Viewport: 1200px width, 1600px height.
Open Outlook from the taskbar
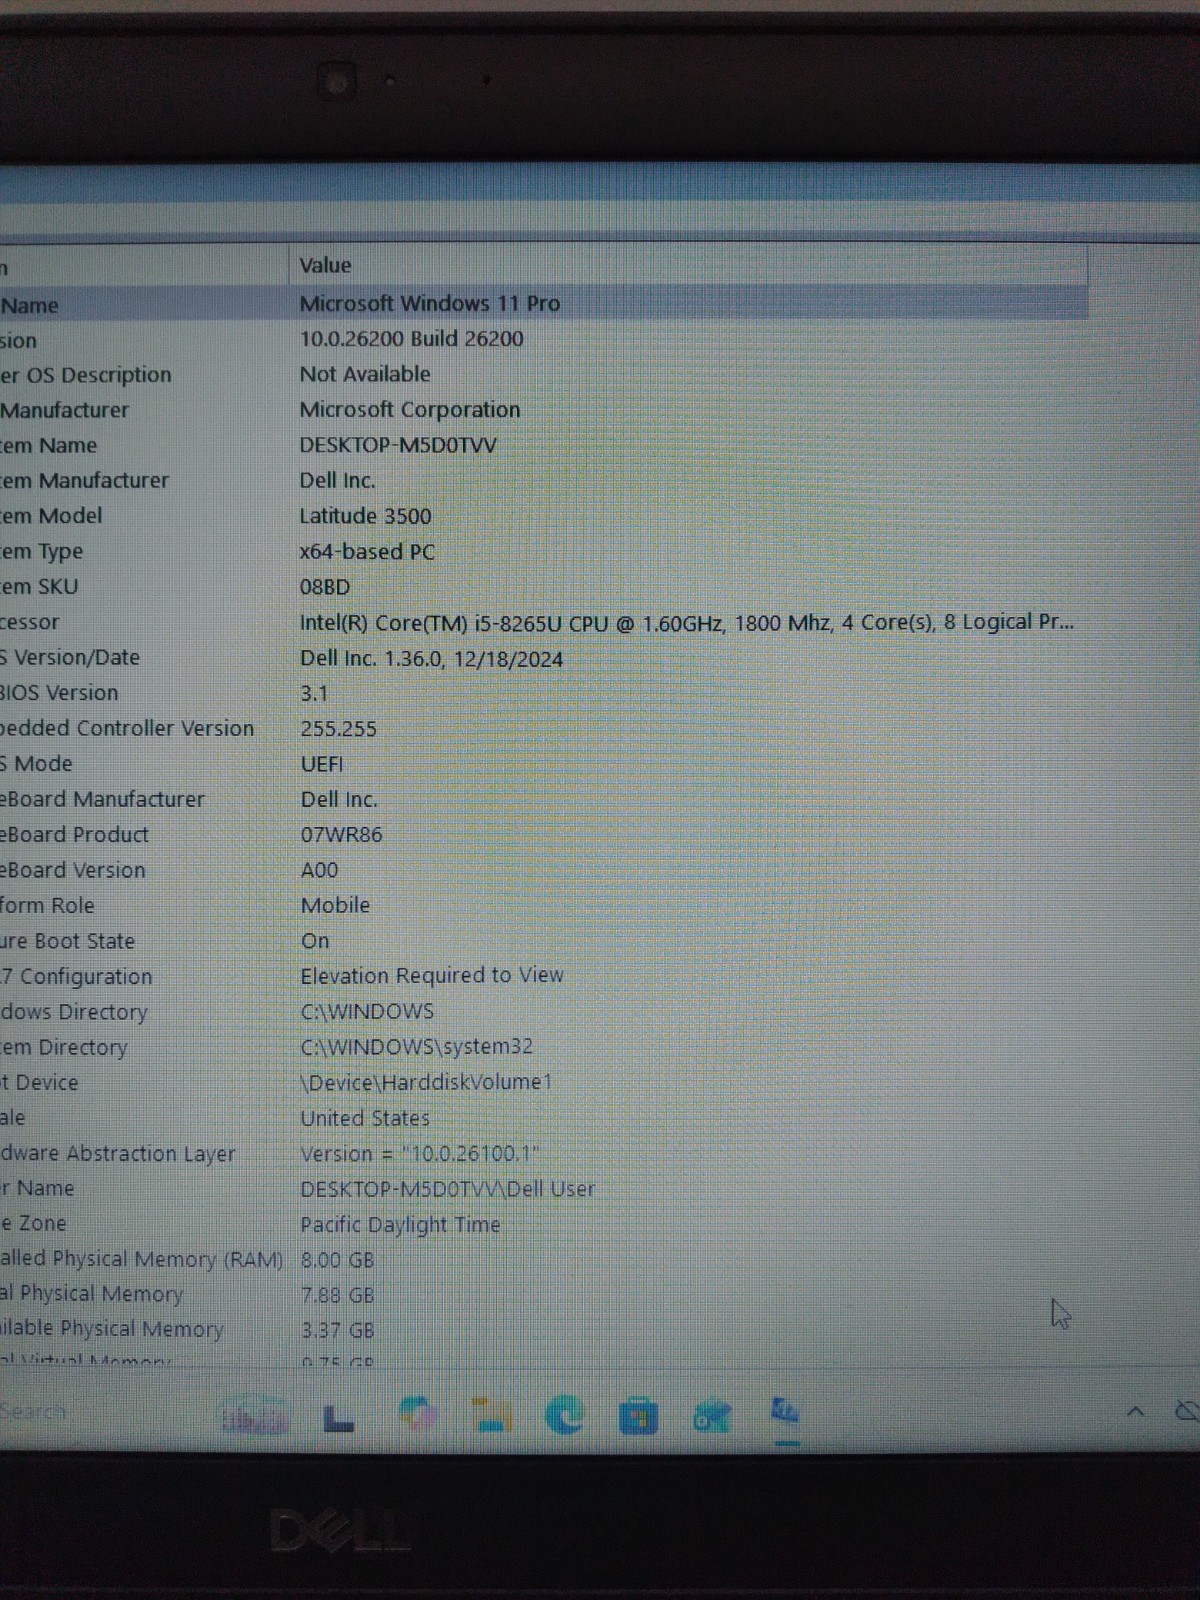click(712, 1416)
